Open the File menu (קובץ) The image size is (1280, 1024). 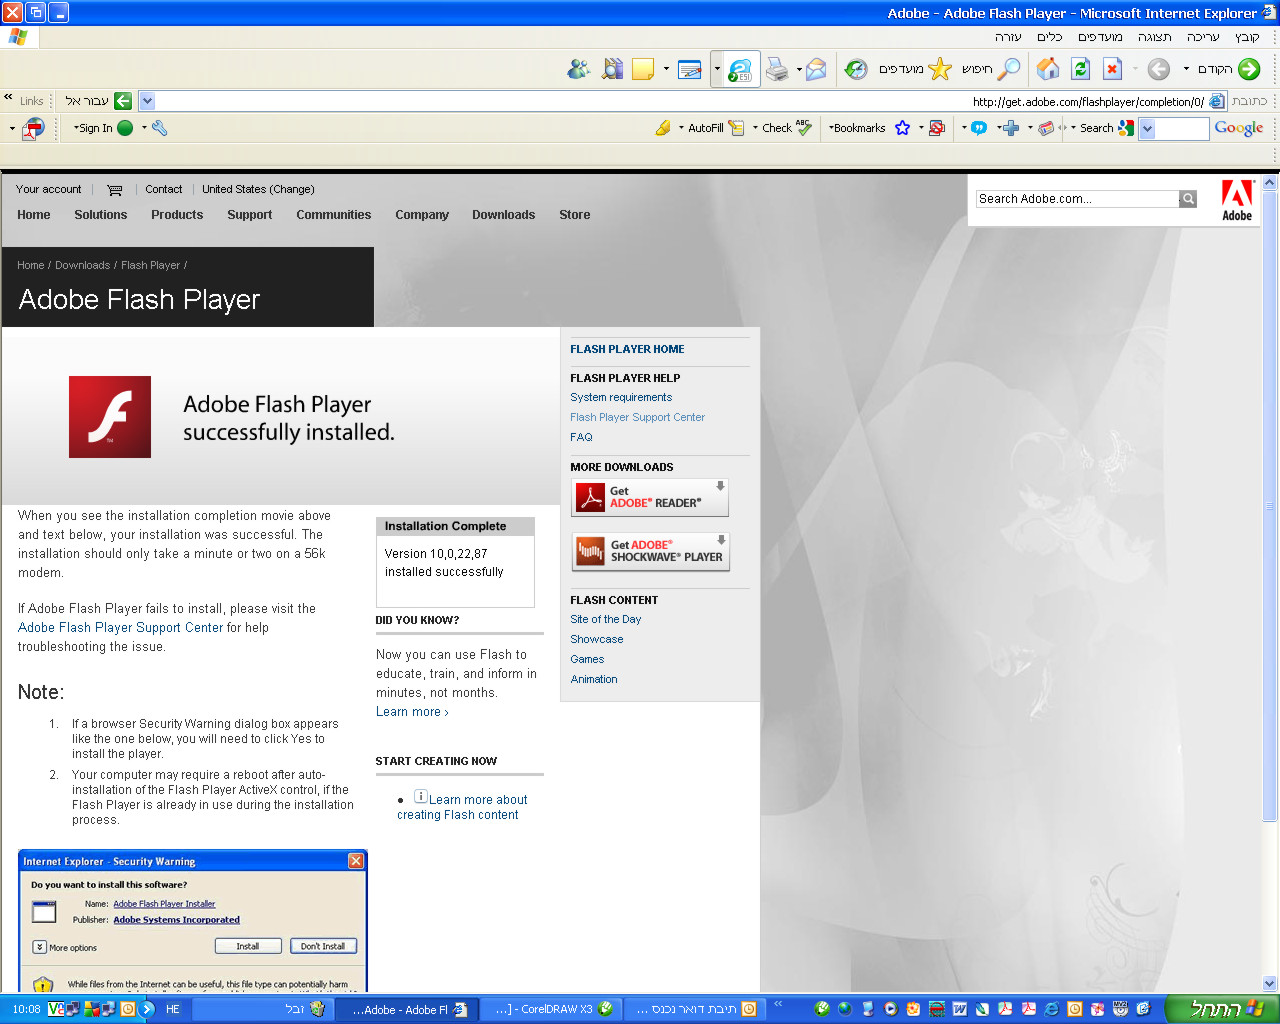click(x=1247, y=37)
